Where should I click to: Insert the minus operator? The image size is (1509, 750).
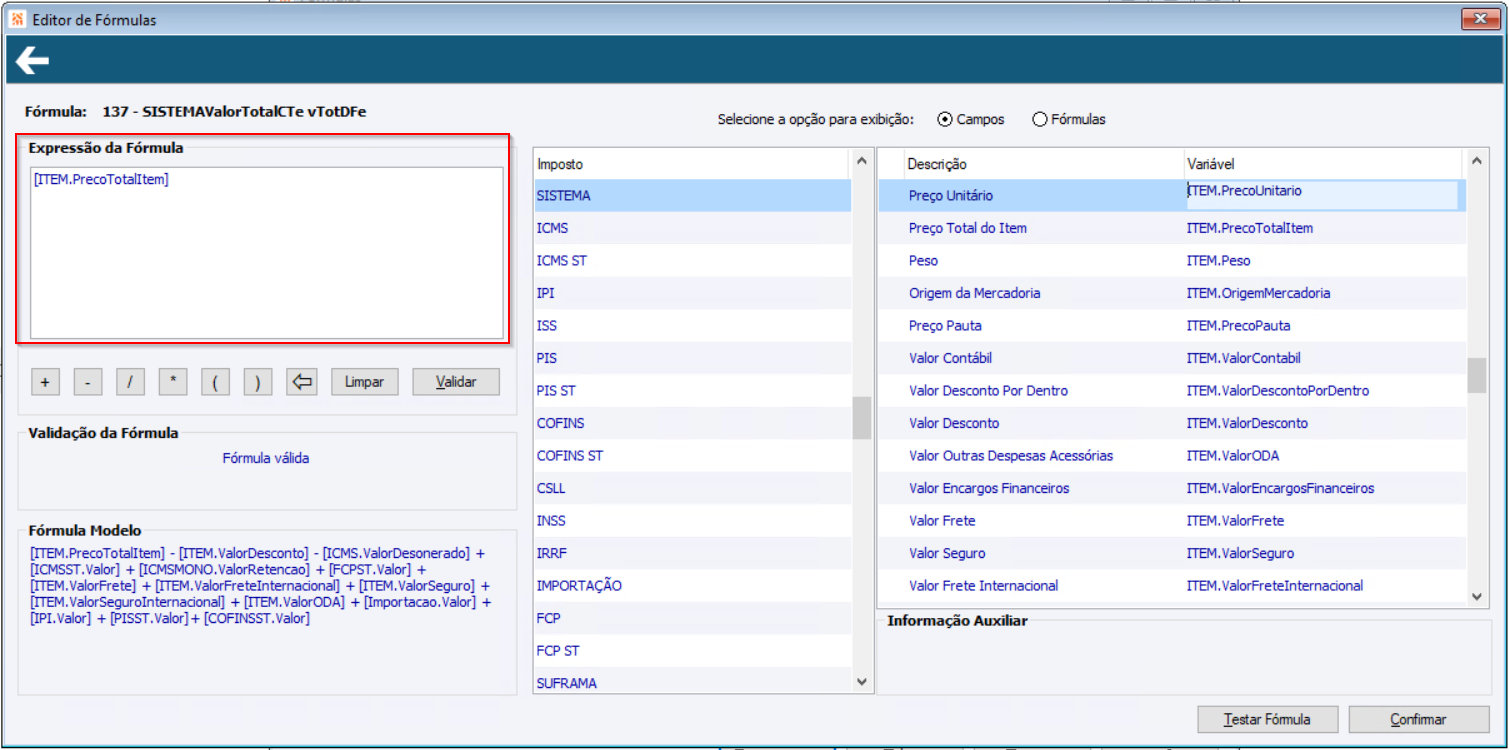point(88,382)
